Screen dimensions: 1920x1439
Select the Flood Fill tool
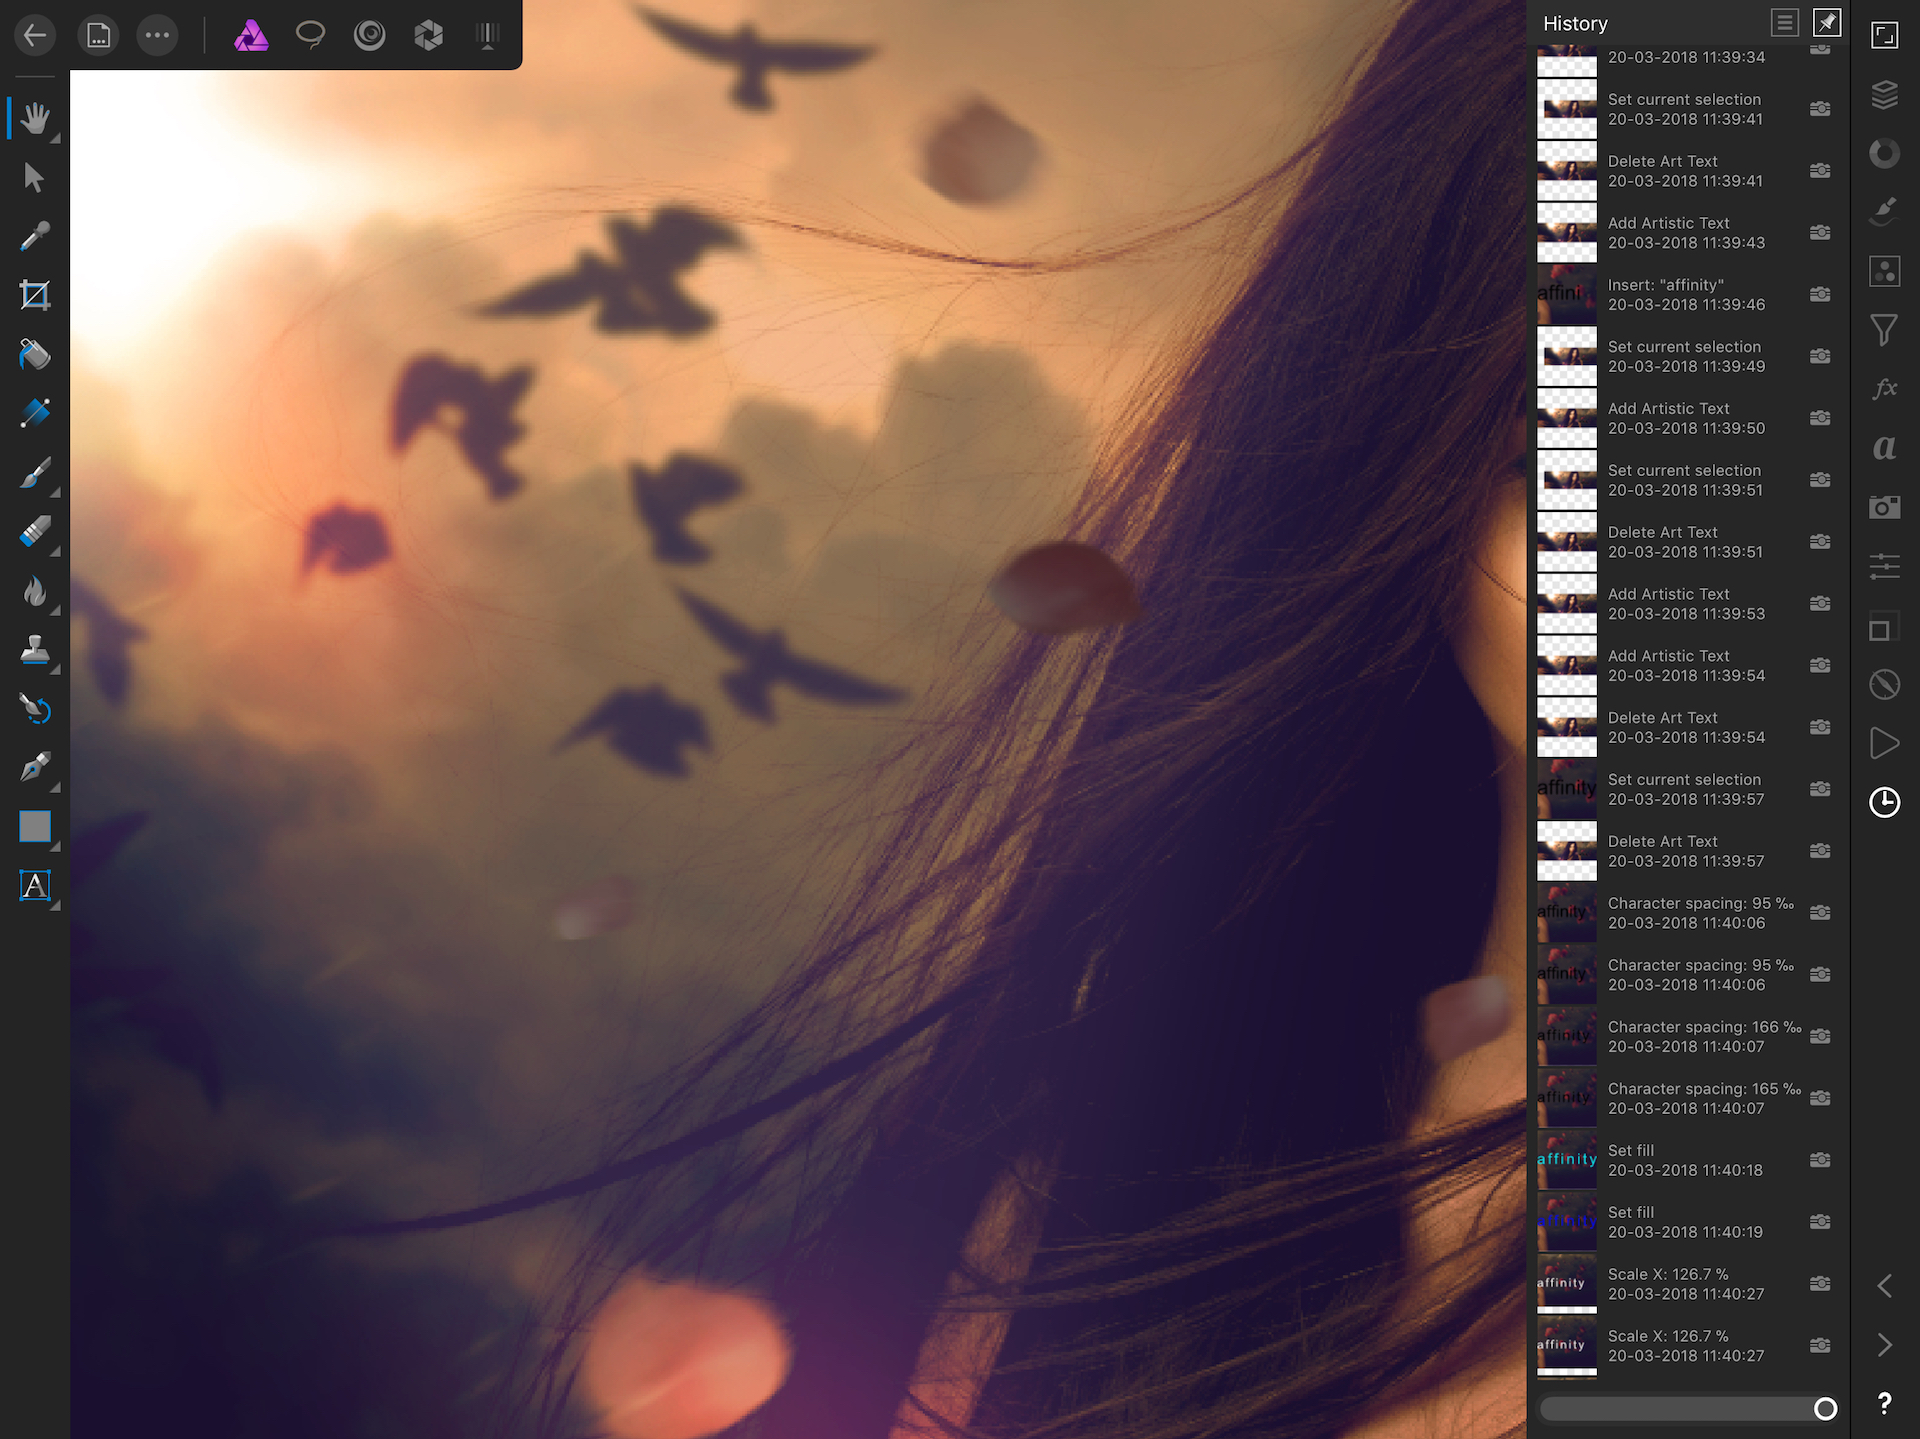point(35,354)
